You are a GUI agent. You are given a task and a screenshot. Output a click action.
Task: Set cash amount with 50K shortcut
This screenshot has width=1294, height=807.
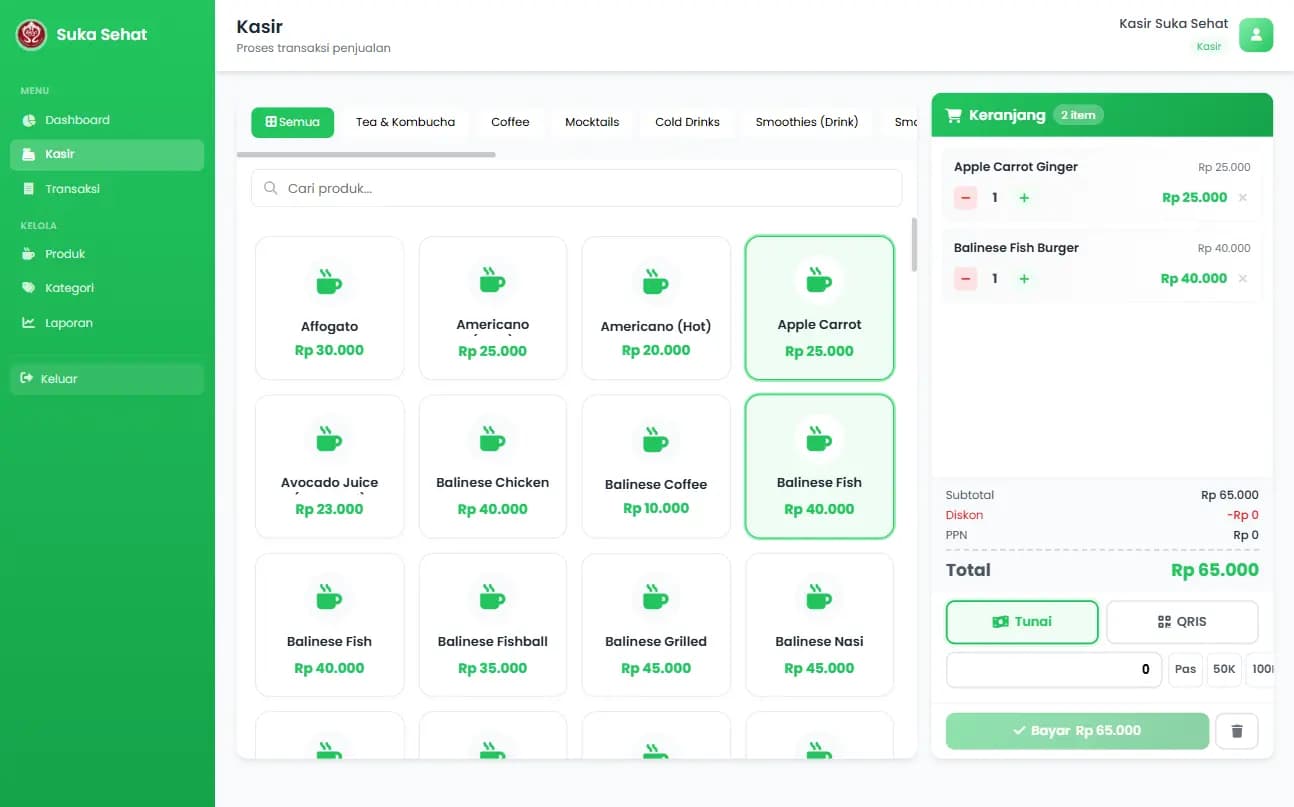[1224, 669]
